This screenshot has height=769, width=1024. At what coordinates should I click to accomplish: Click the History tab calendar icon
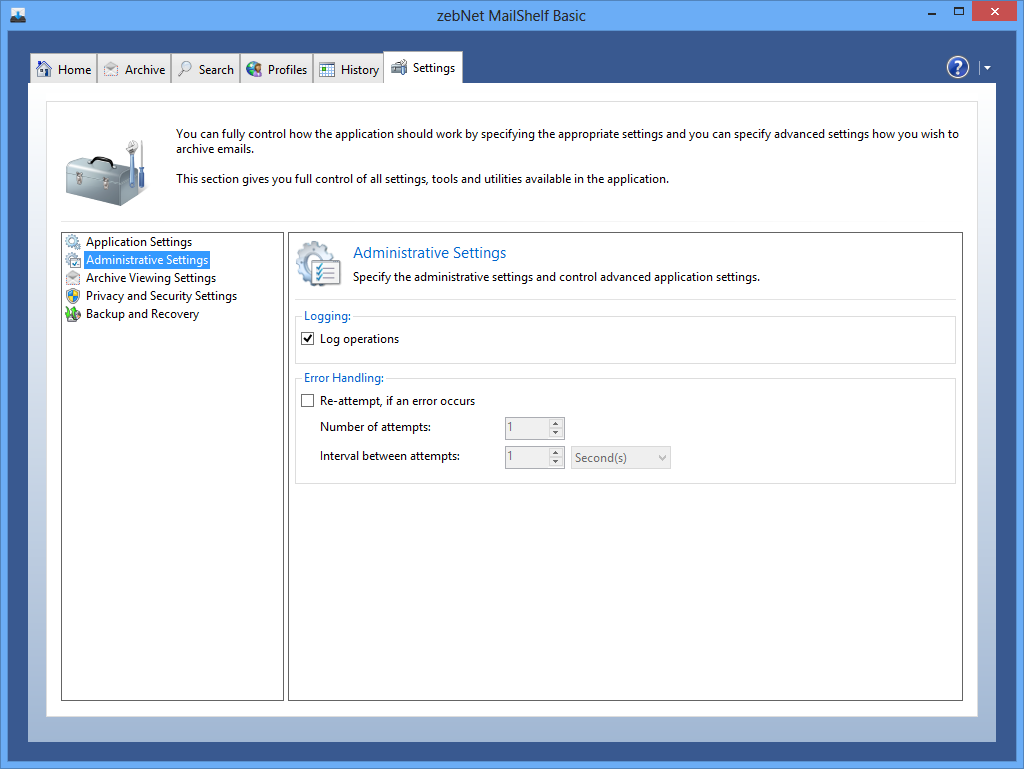pyautogui.click(x=327, y=69)
